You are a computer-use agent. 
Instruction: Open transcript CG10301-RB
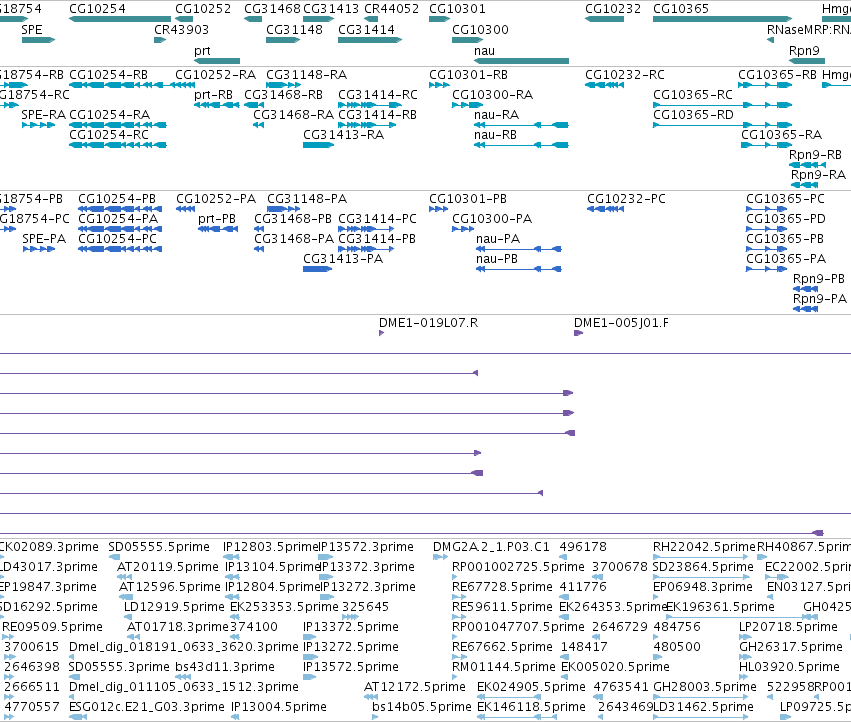tap(468, 74)
